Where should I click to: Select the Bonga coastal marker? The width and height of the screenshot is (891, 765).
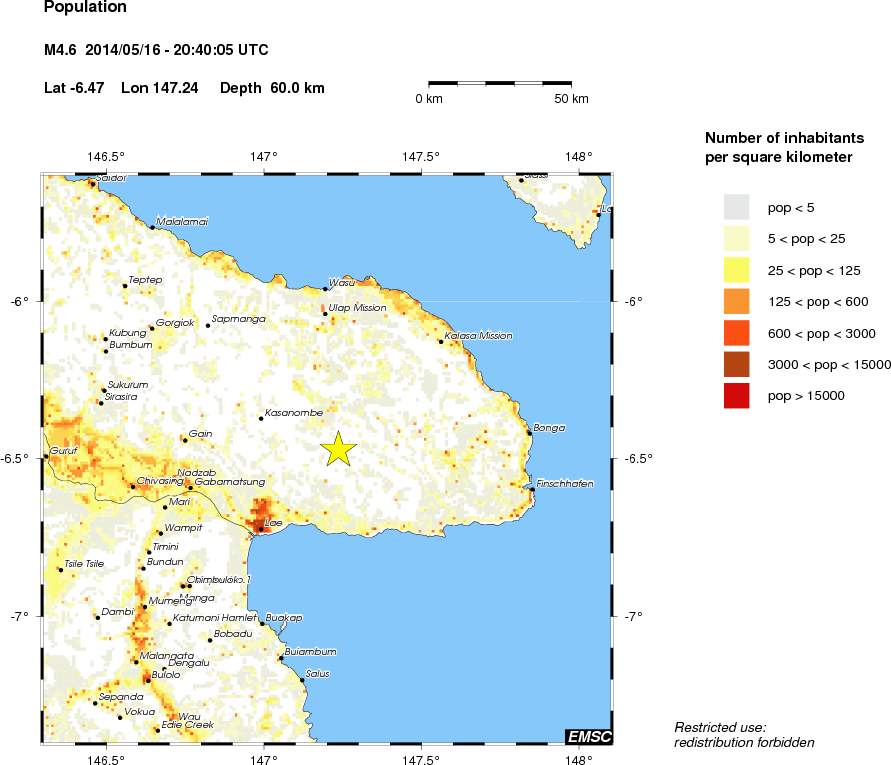click(x=529, y=433)
